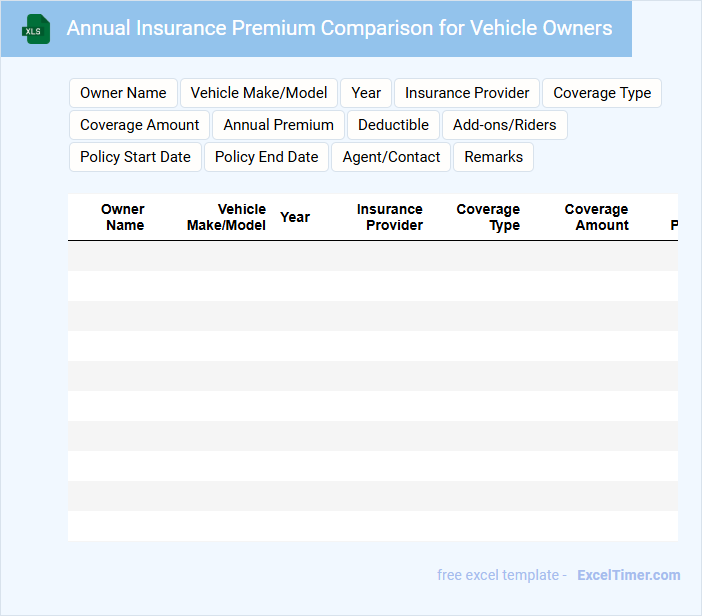Select the Owner Name tag
This screenshot has height=616, width=702.
pyautogui.click(x=123, y=93)
